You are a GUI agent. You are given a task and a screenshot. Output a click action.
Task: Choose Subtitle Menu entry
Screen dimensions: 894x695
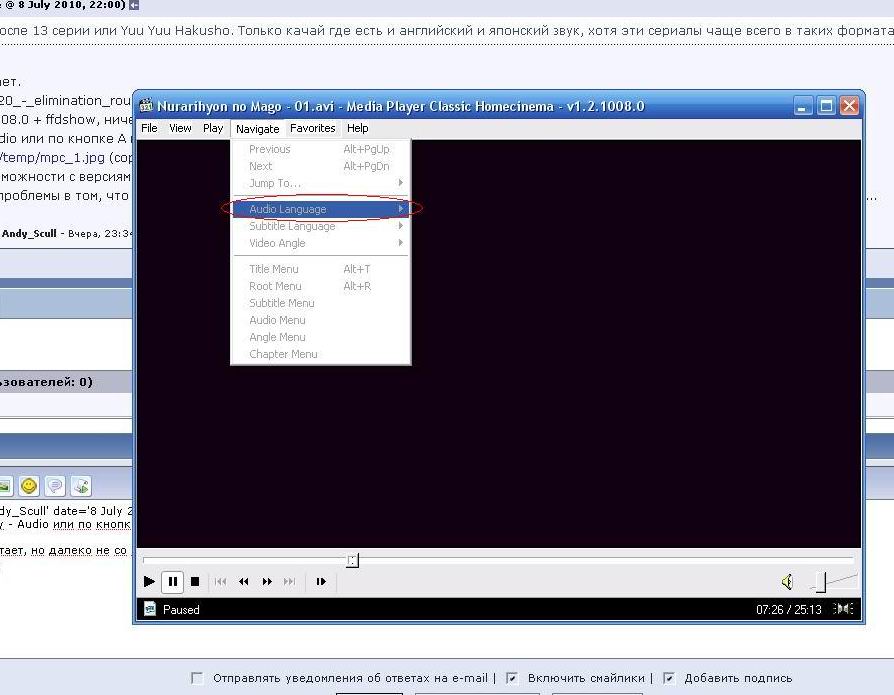coord(321,303)
